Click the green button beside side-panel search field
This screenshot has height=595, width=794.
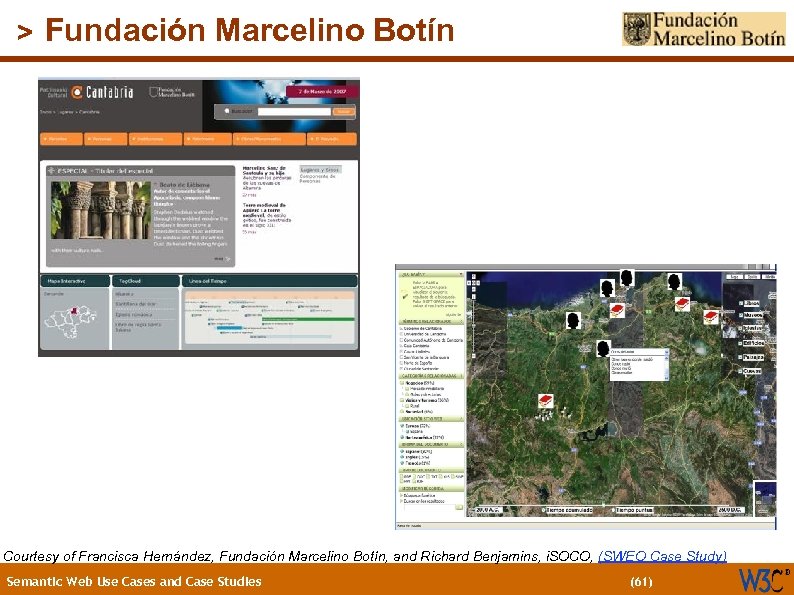point(459,507)
